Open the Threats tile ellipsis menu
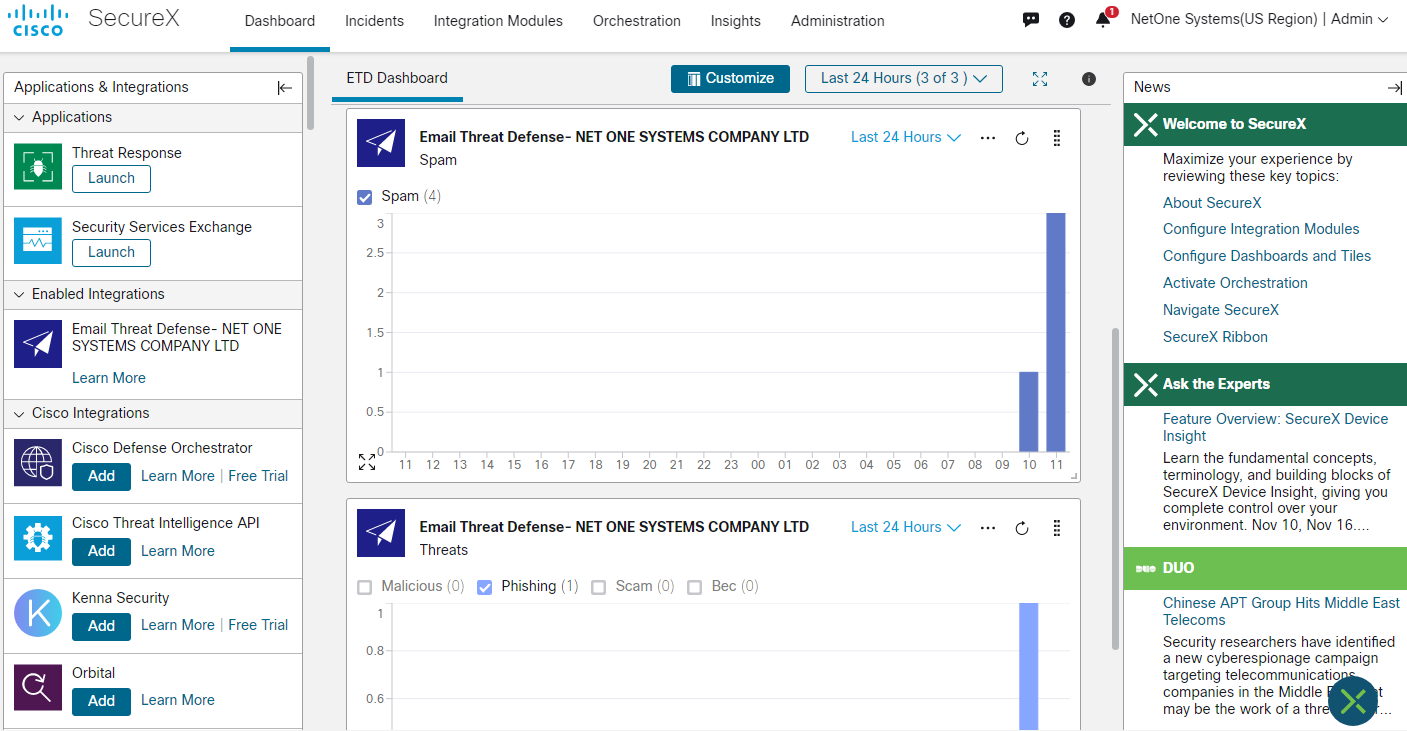 pyautogui.click(x=988, y=528)
